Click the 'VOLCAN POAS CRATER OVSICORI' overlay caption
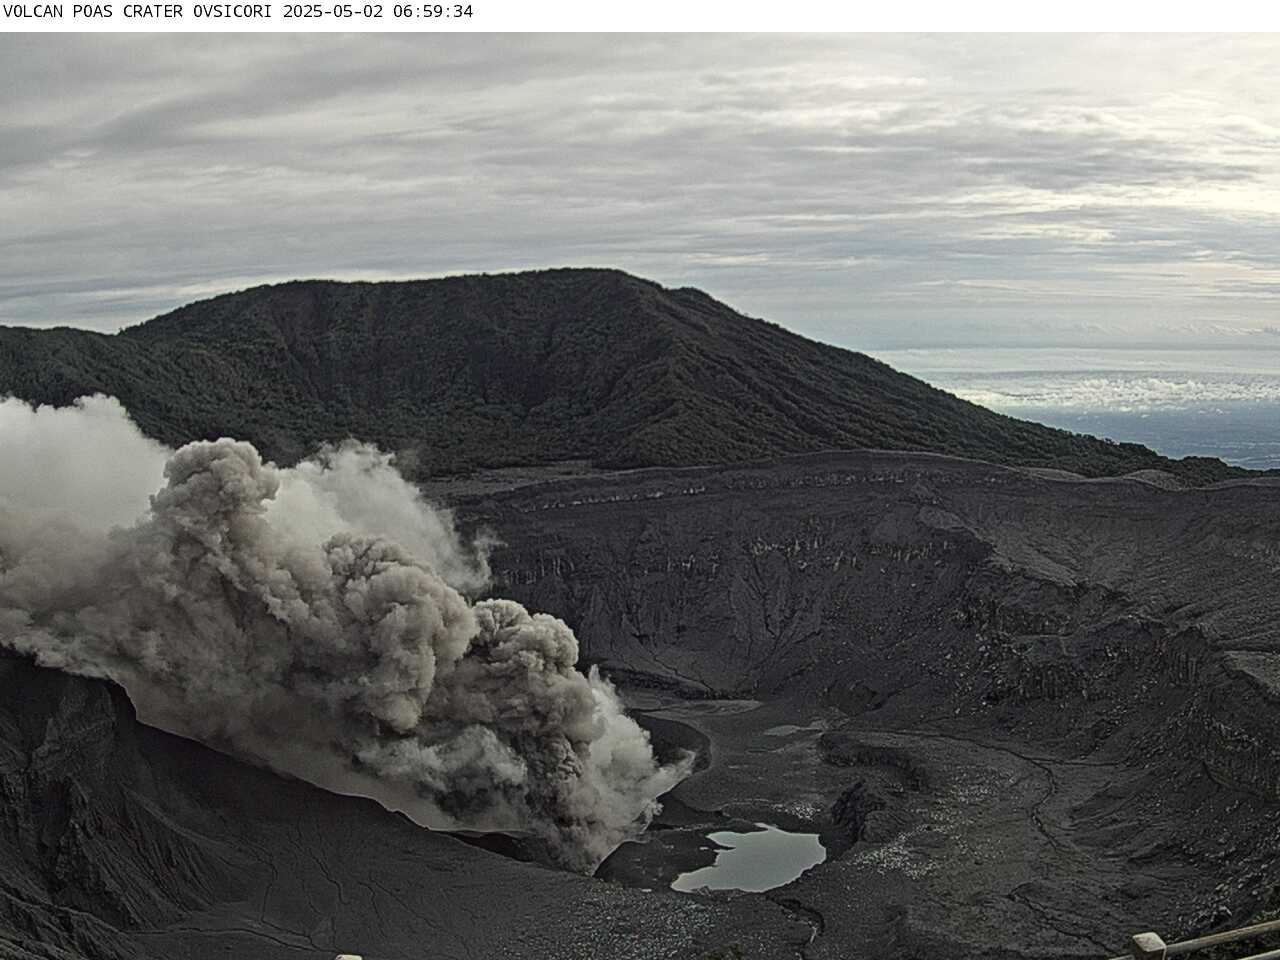 click(x=139, y=12)
